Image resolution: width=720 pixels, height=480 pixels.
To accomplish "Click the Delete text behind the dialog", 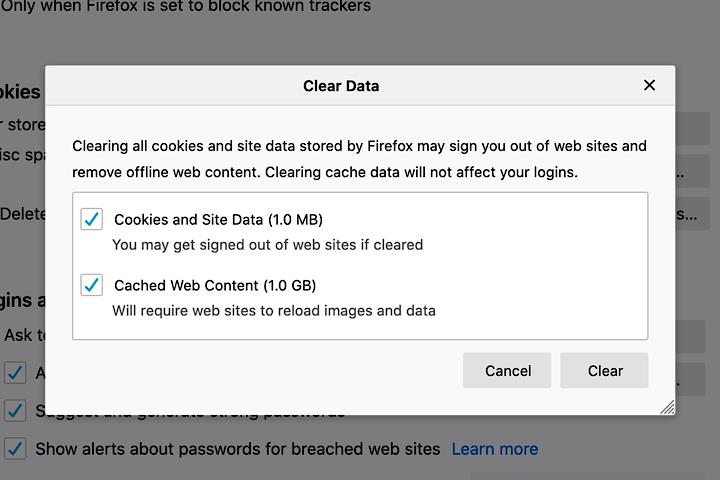I will (22, 214).
